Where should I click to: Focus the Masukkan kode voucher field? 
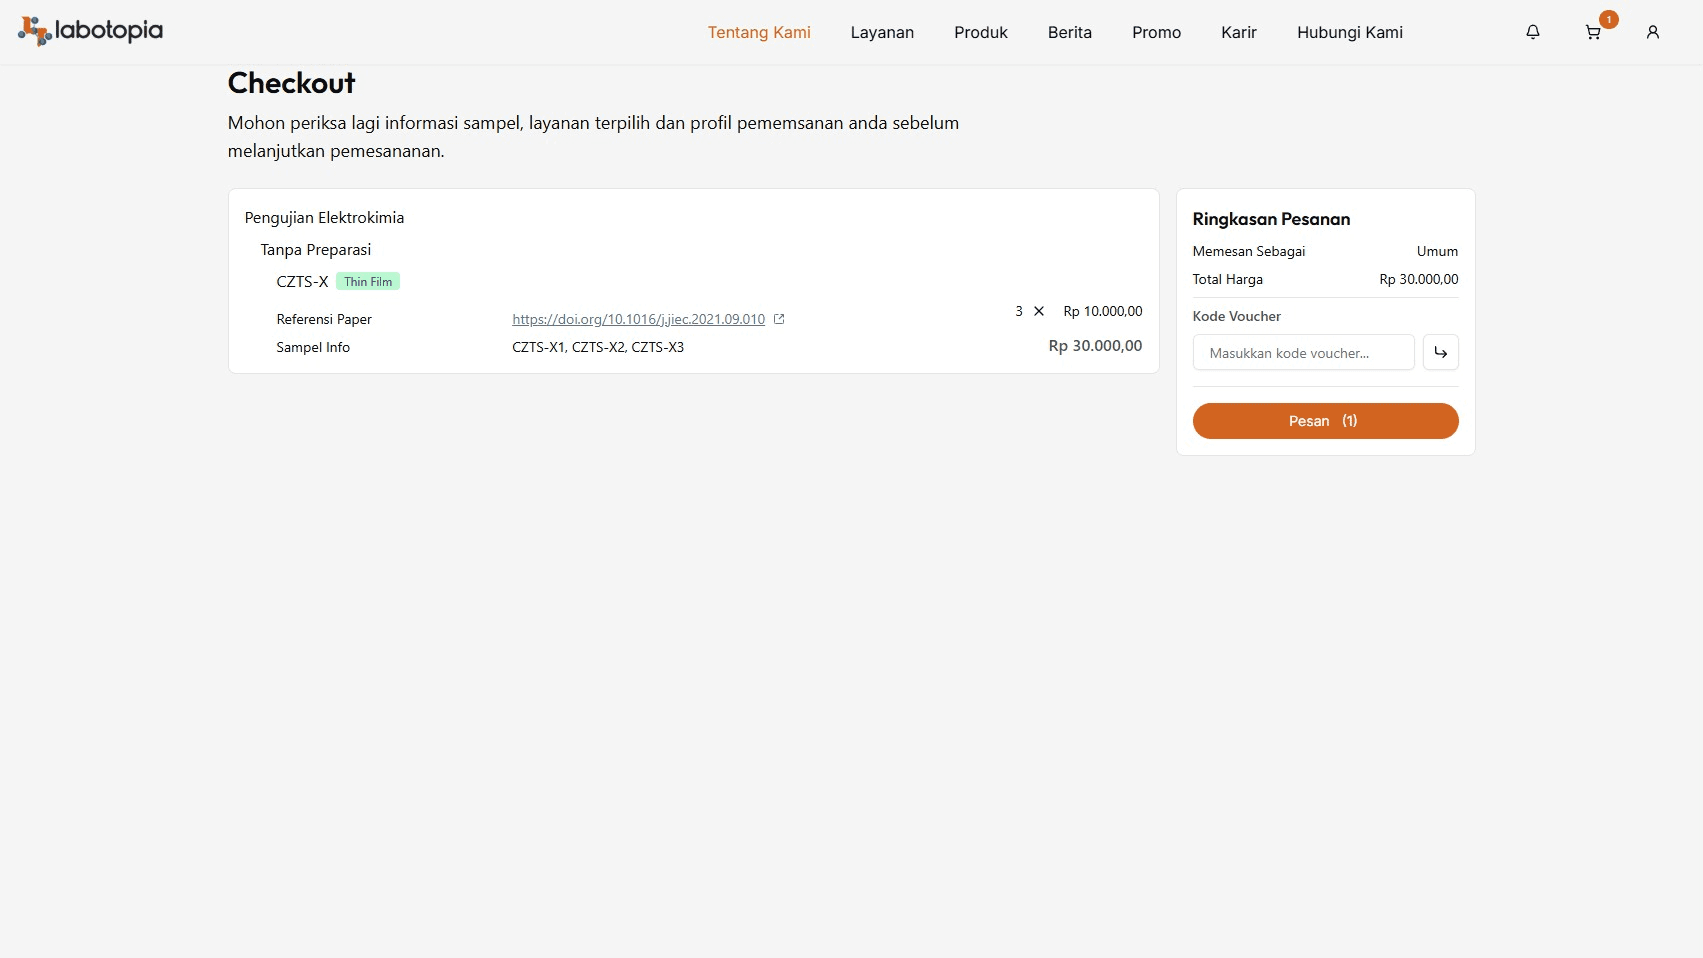pyautogui.click(x=1303, y=352)
